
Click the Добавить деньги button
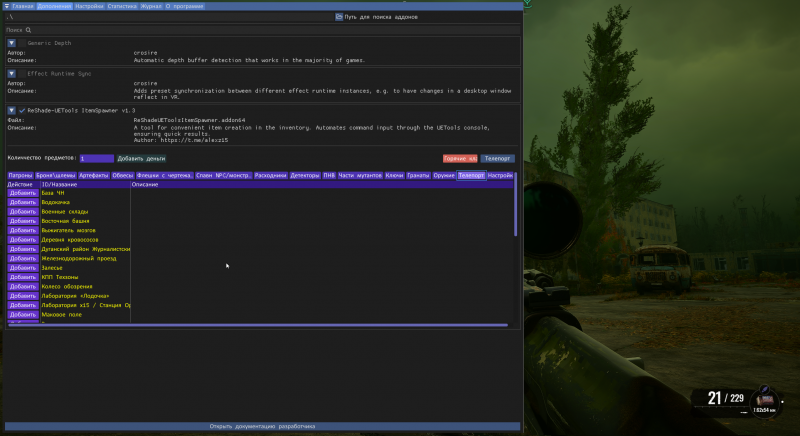141,159
